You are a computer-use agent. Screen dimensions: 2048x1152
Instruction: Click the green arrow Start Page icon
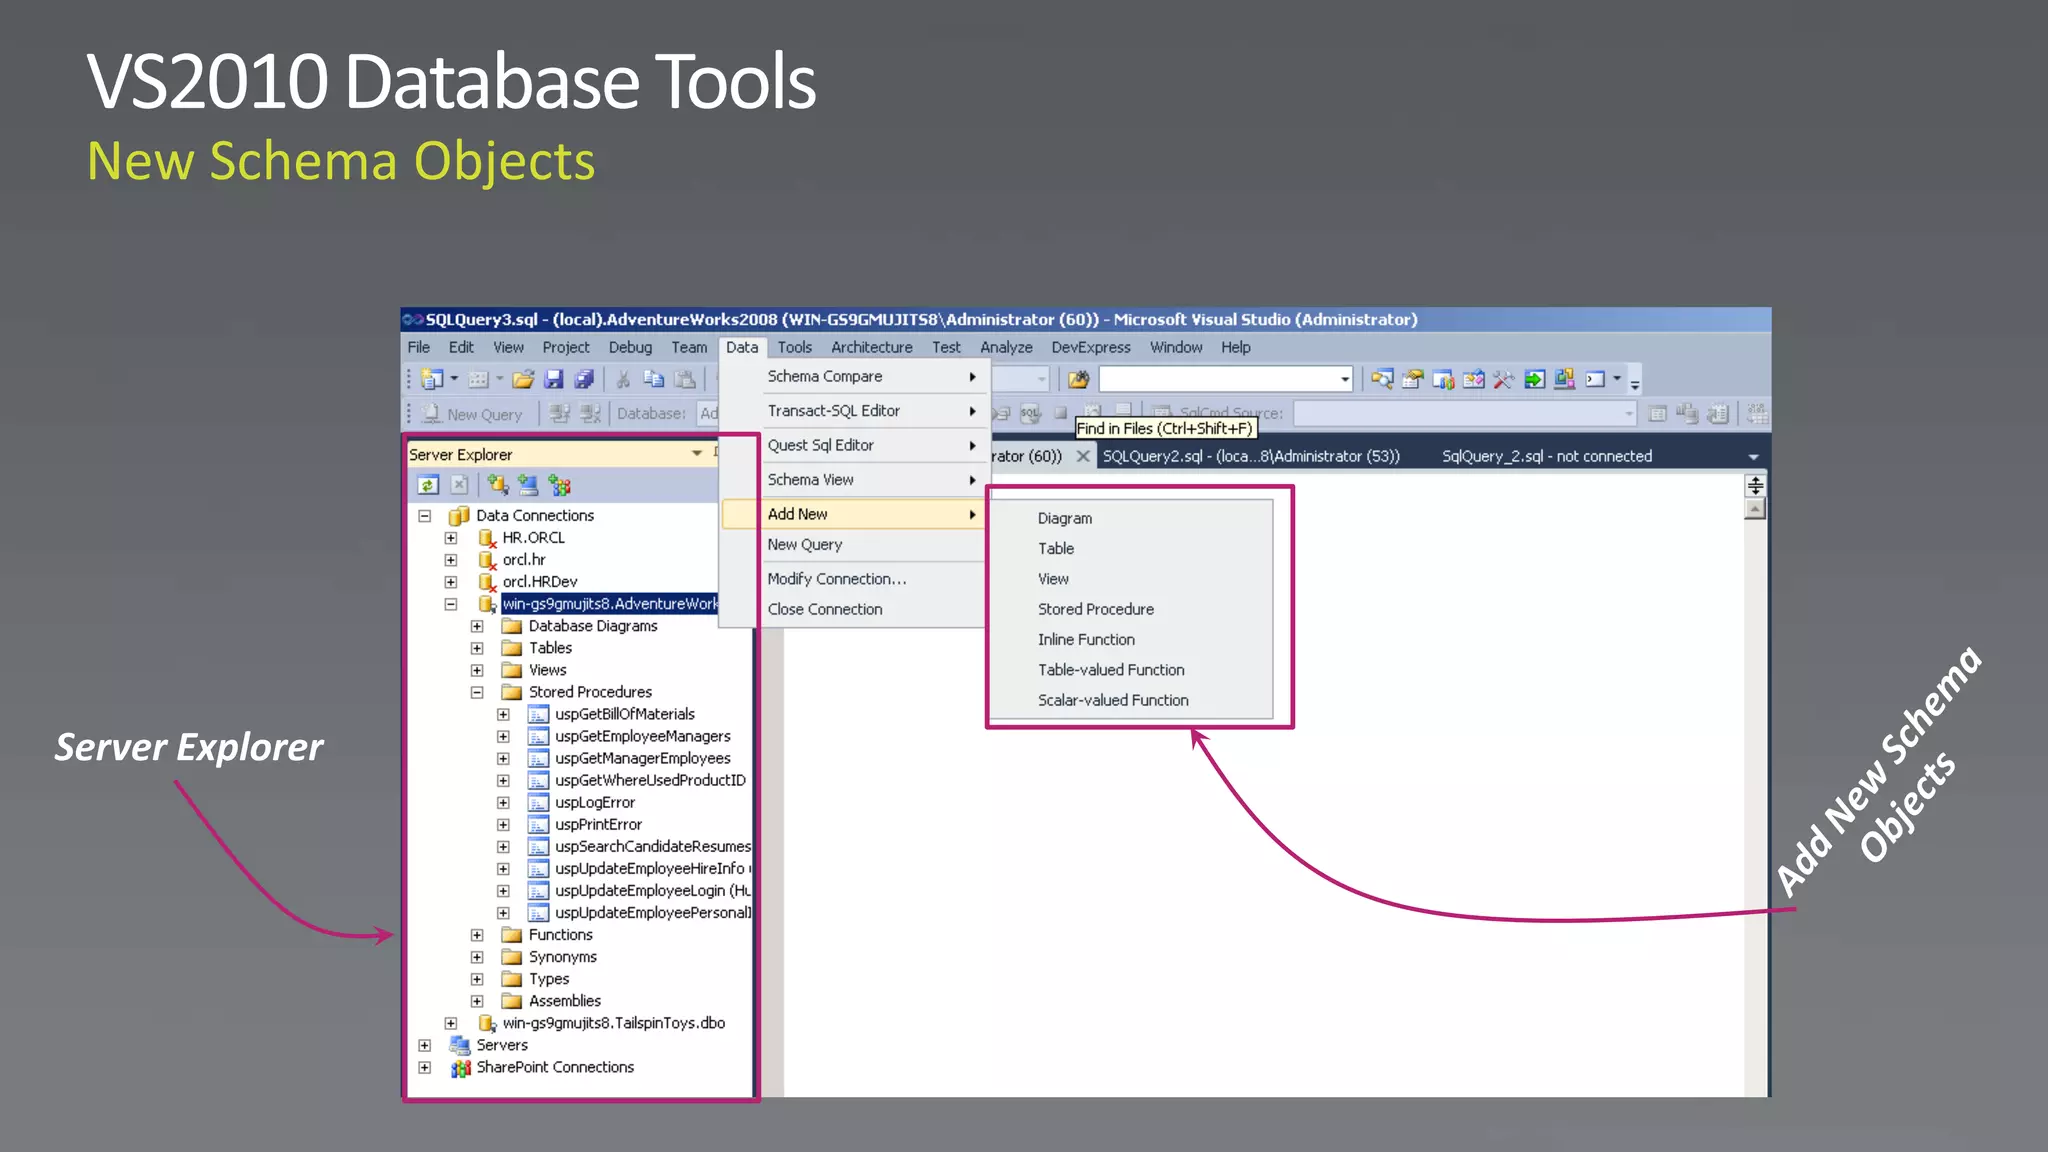point(1534,379)
